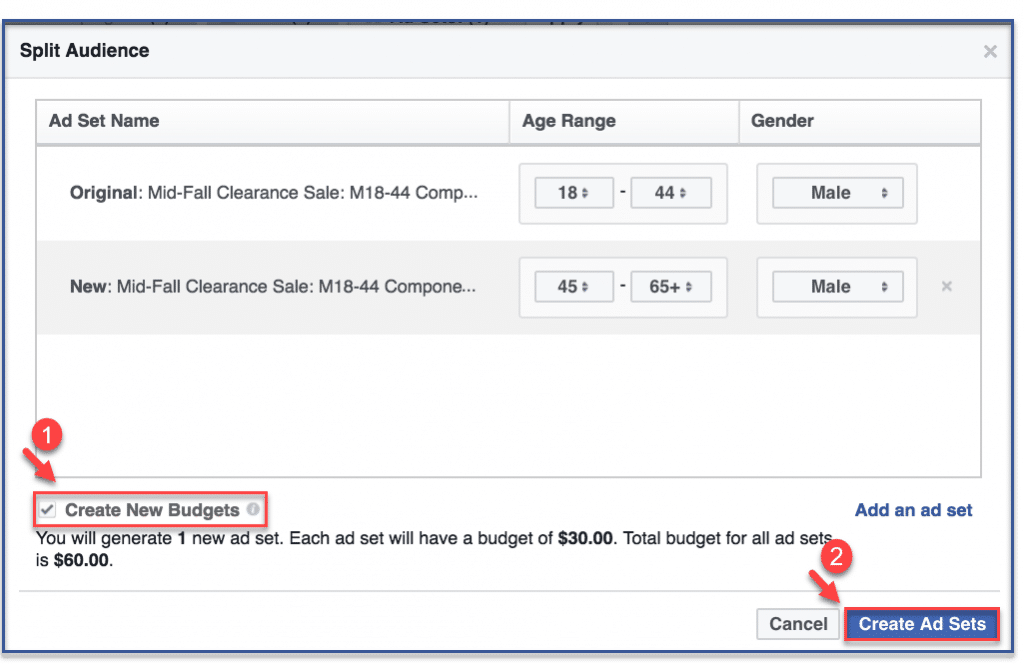
Task: Close the Split Audience dialog
Action: click(990, 51)
